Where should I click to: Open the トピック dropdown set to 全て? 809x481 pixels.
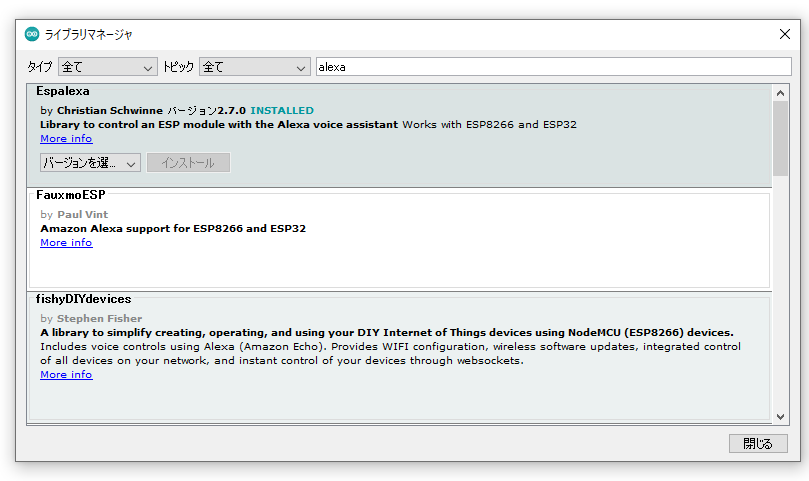(x=255, y=67)
